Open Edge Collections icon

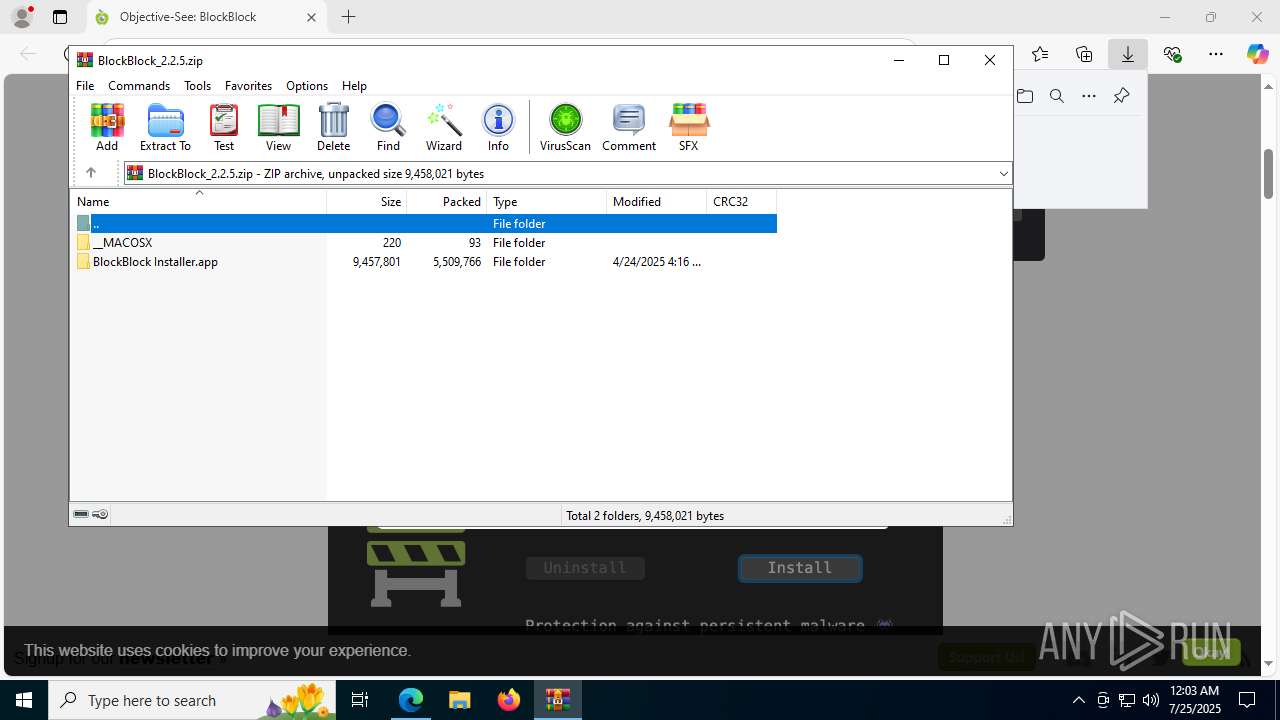(x=1084, y=54)
